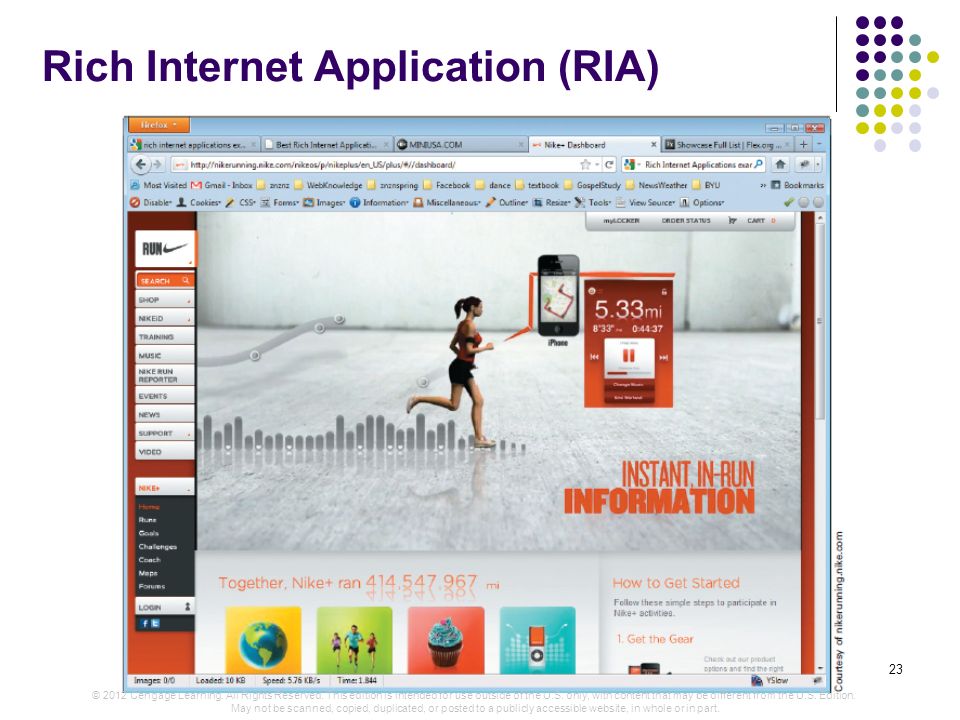Check ORDER STATUS in the page header
Viewport: 960px width, 720px height.
click(686, 220)
